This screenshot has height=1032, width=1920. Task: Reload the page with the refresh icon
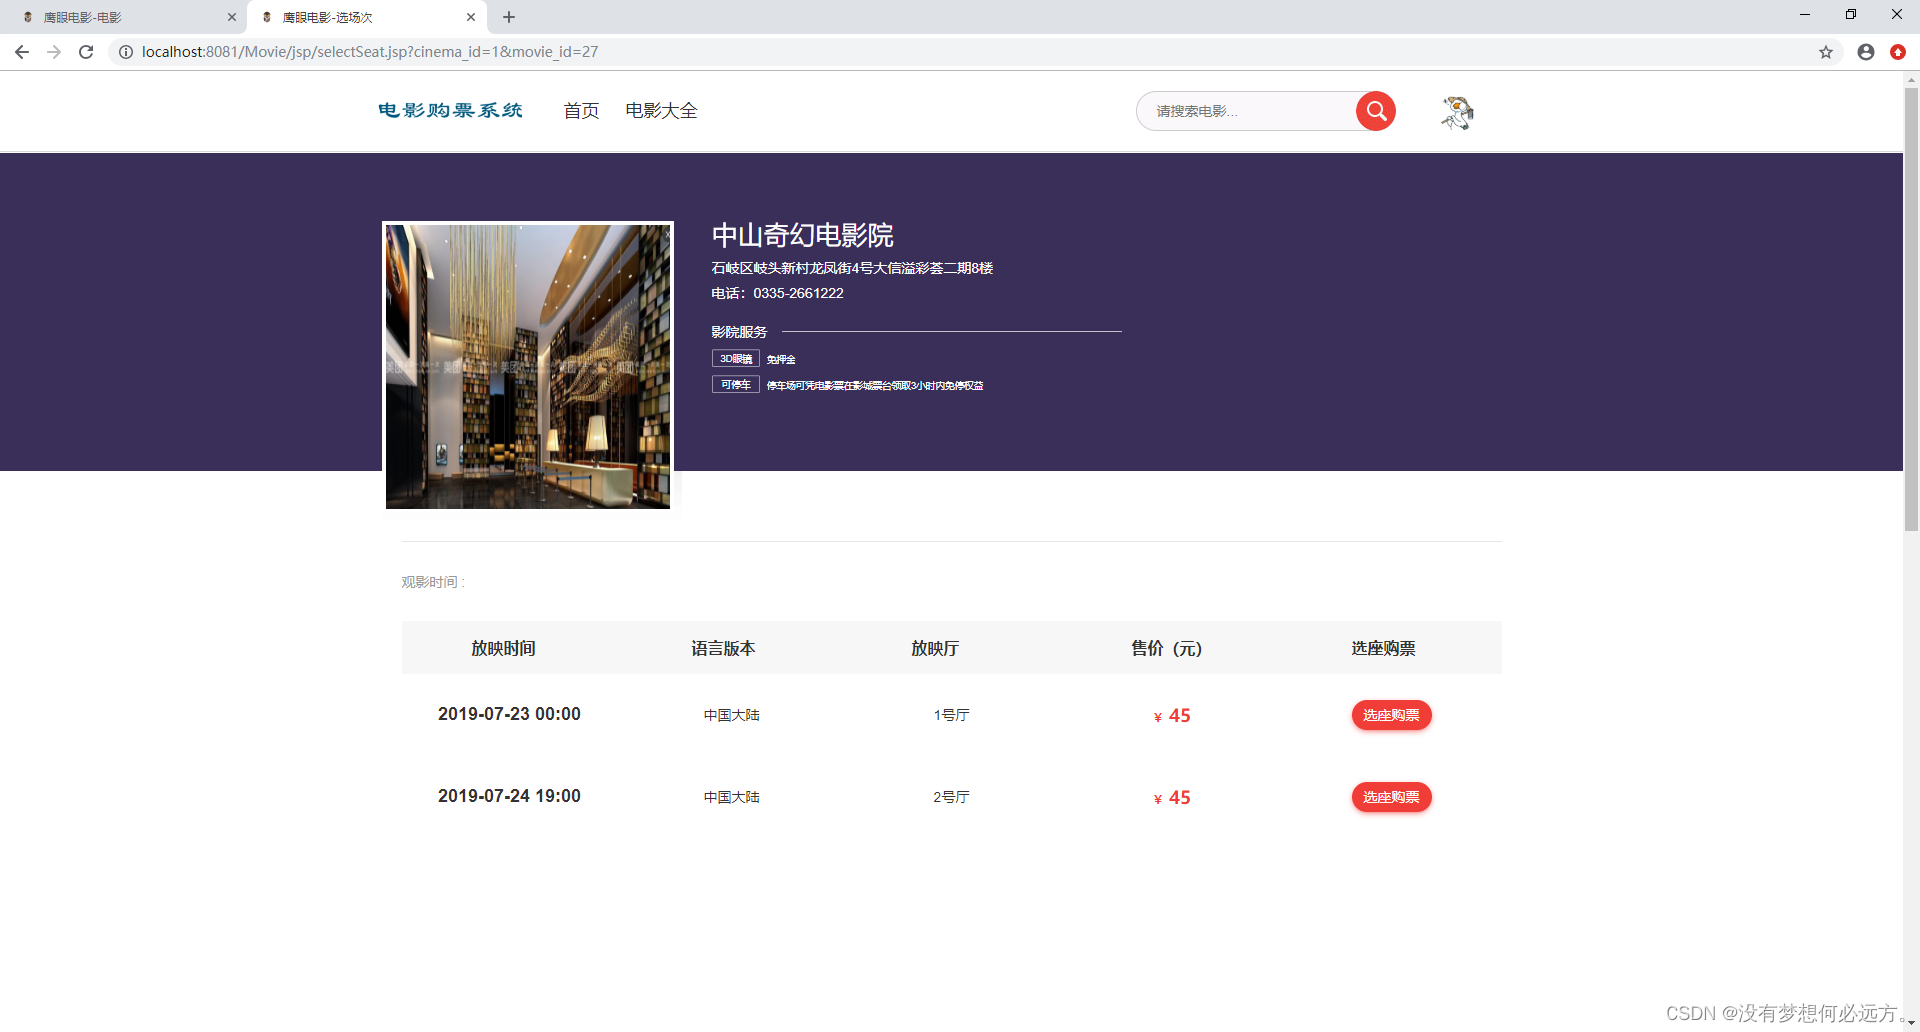pyautogui.click(x=86, y=52)
